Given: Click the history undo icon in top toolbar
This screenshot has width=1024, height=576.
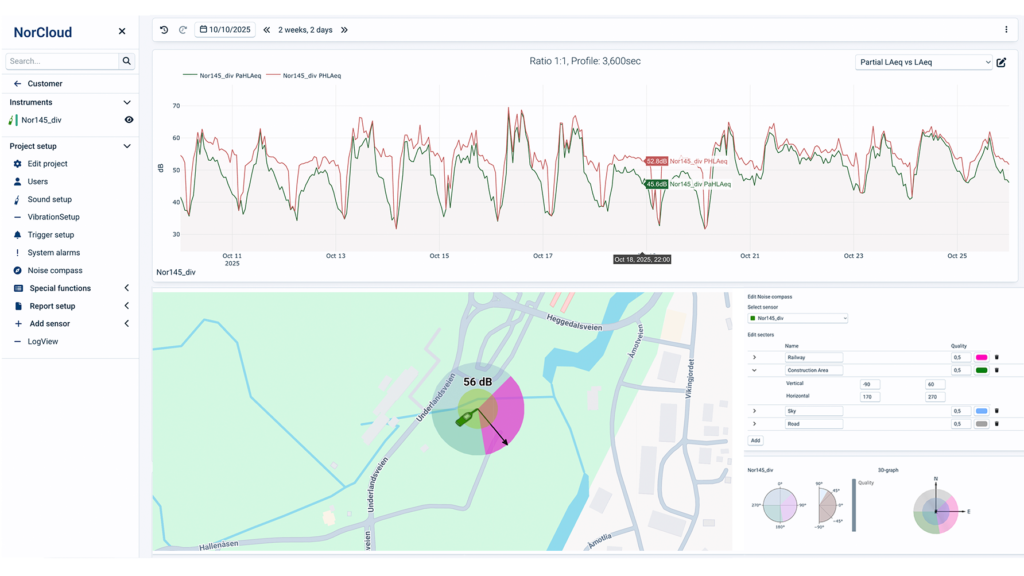Looking at the screenshot, I should pos(164,30).
